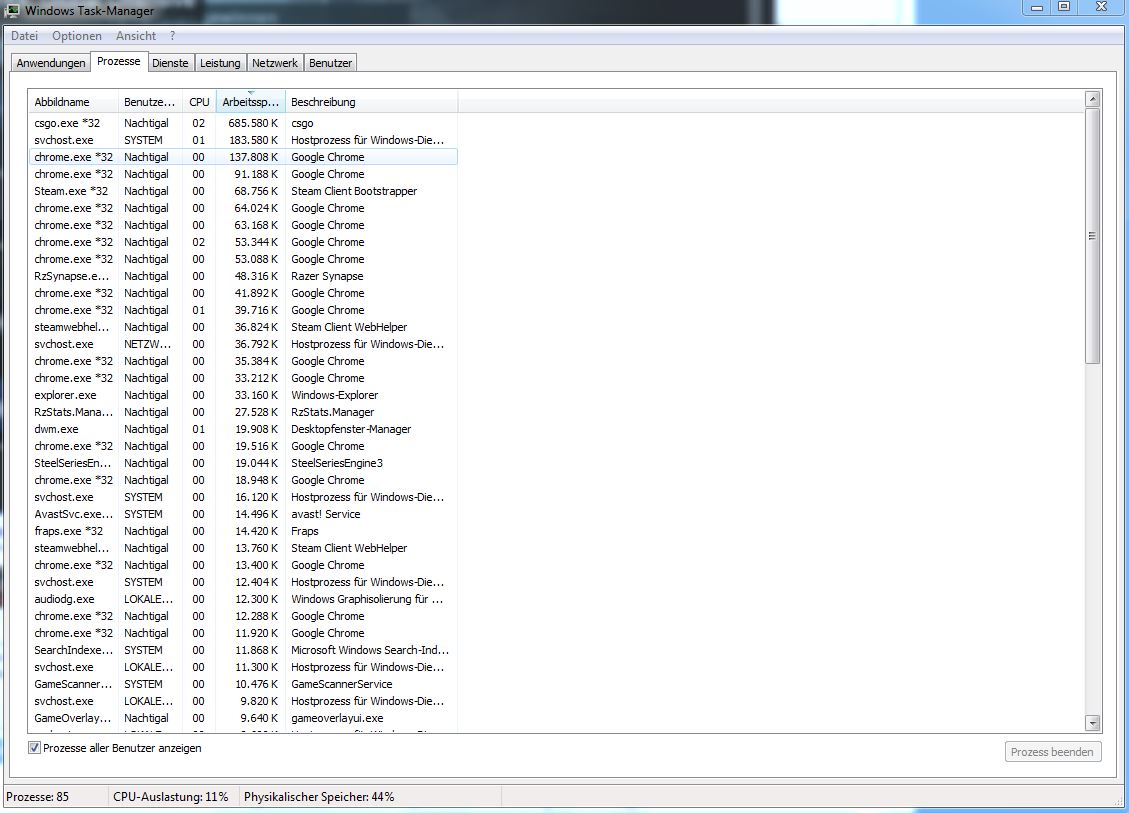Open the Leistung tab
Image resolution: width=1129 pixels, height=813 pixels.
point(220,63)
